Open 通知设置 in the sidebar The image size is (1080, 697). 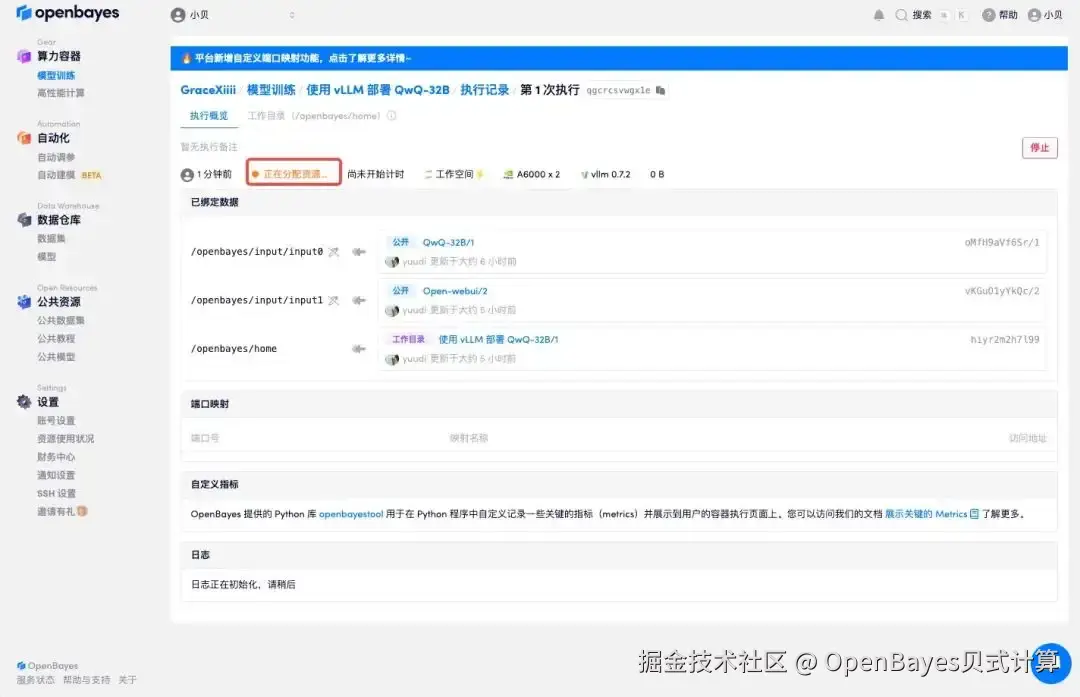click(56, 475)
